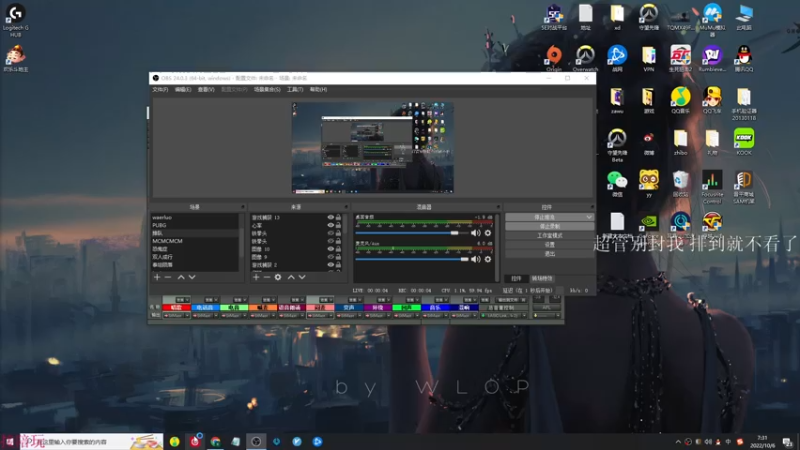This screenshot has width=800, height=450.
Task: Open the 文件(F) menu
Action: [x=160, y=89]
